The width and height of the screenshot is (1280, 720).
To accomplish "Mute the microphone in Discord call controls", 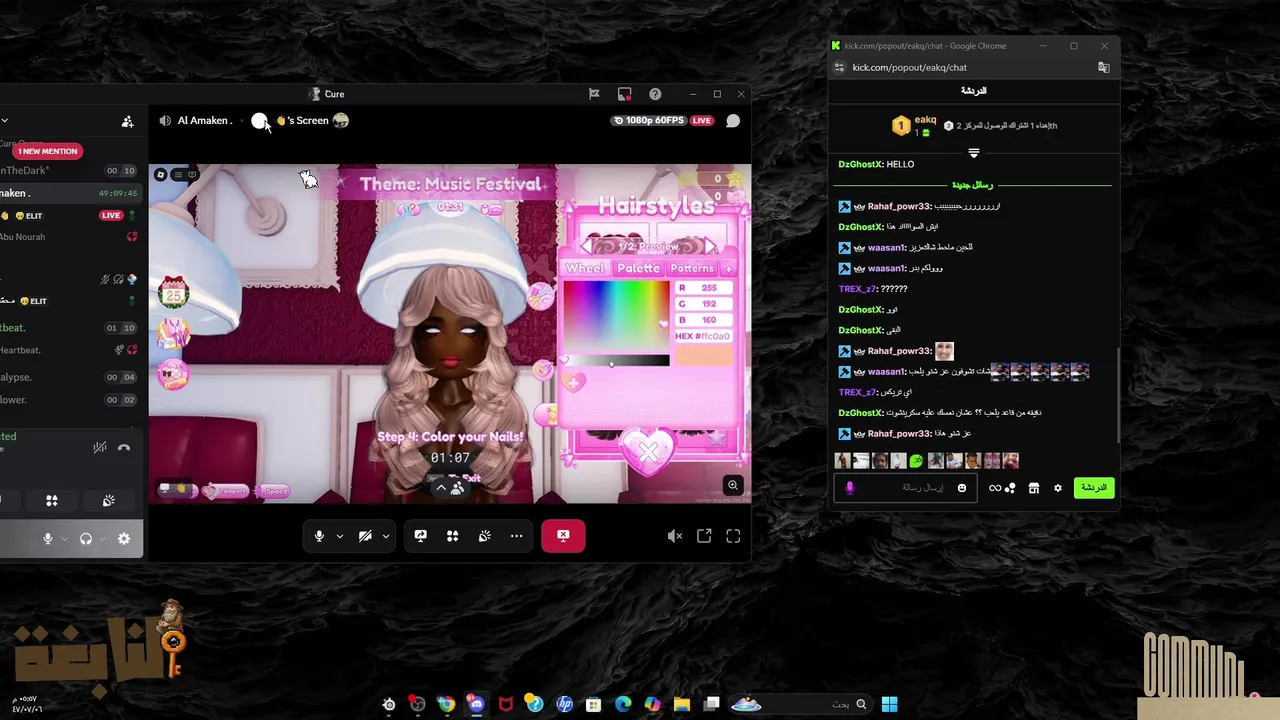I will coord(319,536).
